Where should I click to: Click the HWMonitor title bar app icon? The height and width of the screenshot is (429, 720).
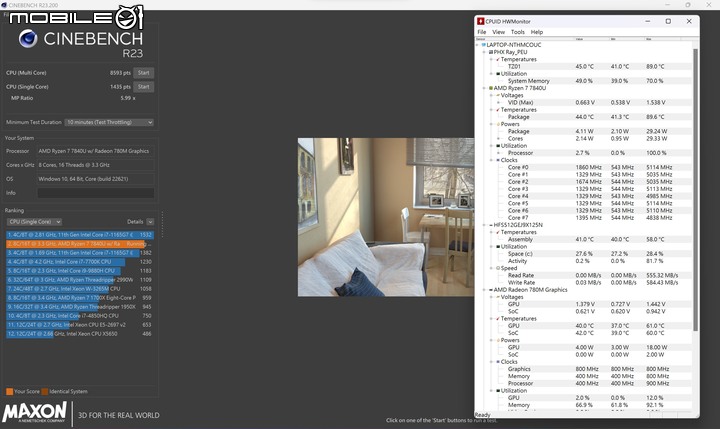tap(480, 21)
